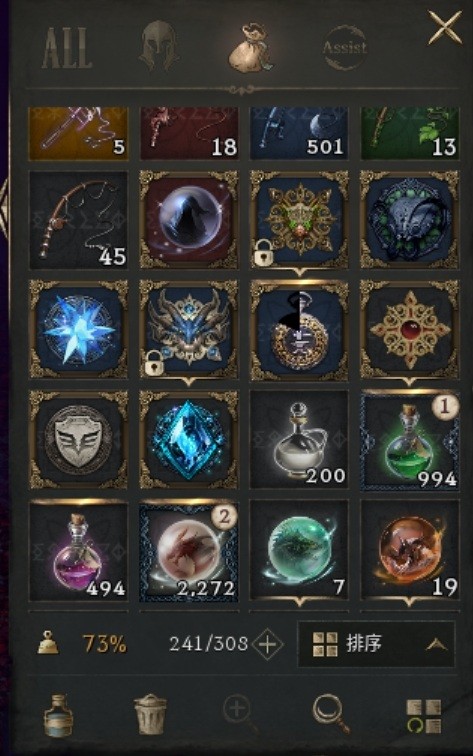This screenshot has width=473, height=756.
Task: Select the pouch bag items tab
Action: pyautogui.click(x=250, y=48)
